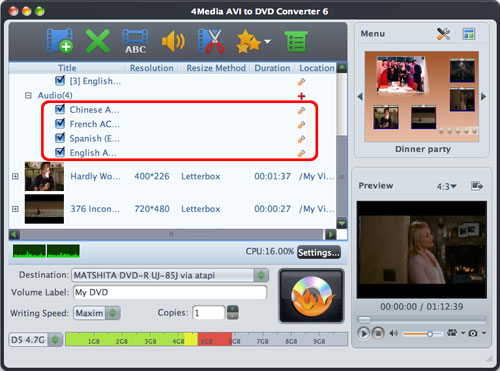Viewport: 500px width, 371px height.
Task: Select the 376 Incon... video thumbnail
Action: pyautogui.click(x=44, y=209)
